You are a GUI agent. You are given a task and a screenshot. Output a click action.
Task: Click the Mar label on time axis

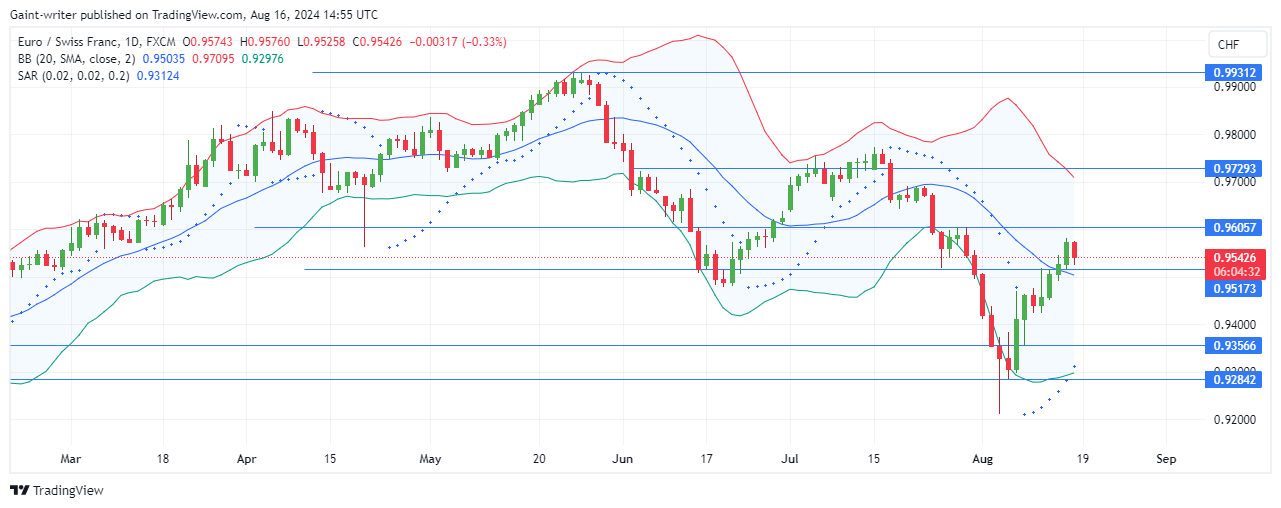(x=71, y=459)
